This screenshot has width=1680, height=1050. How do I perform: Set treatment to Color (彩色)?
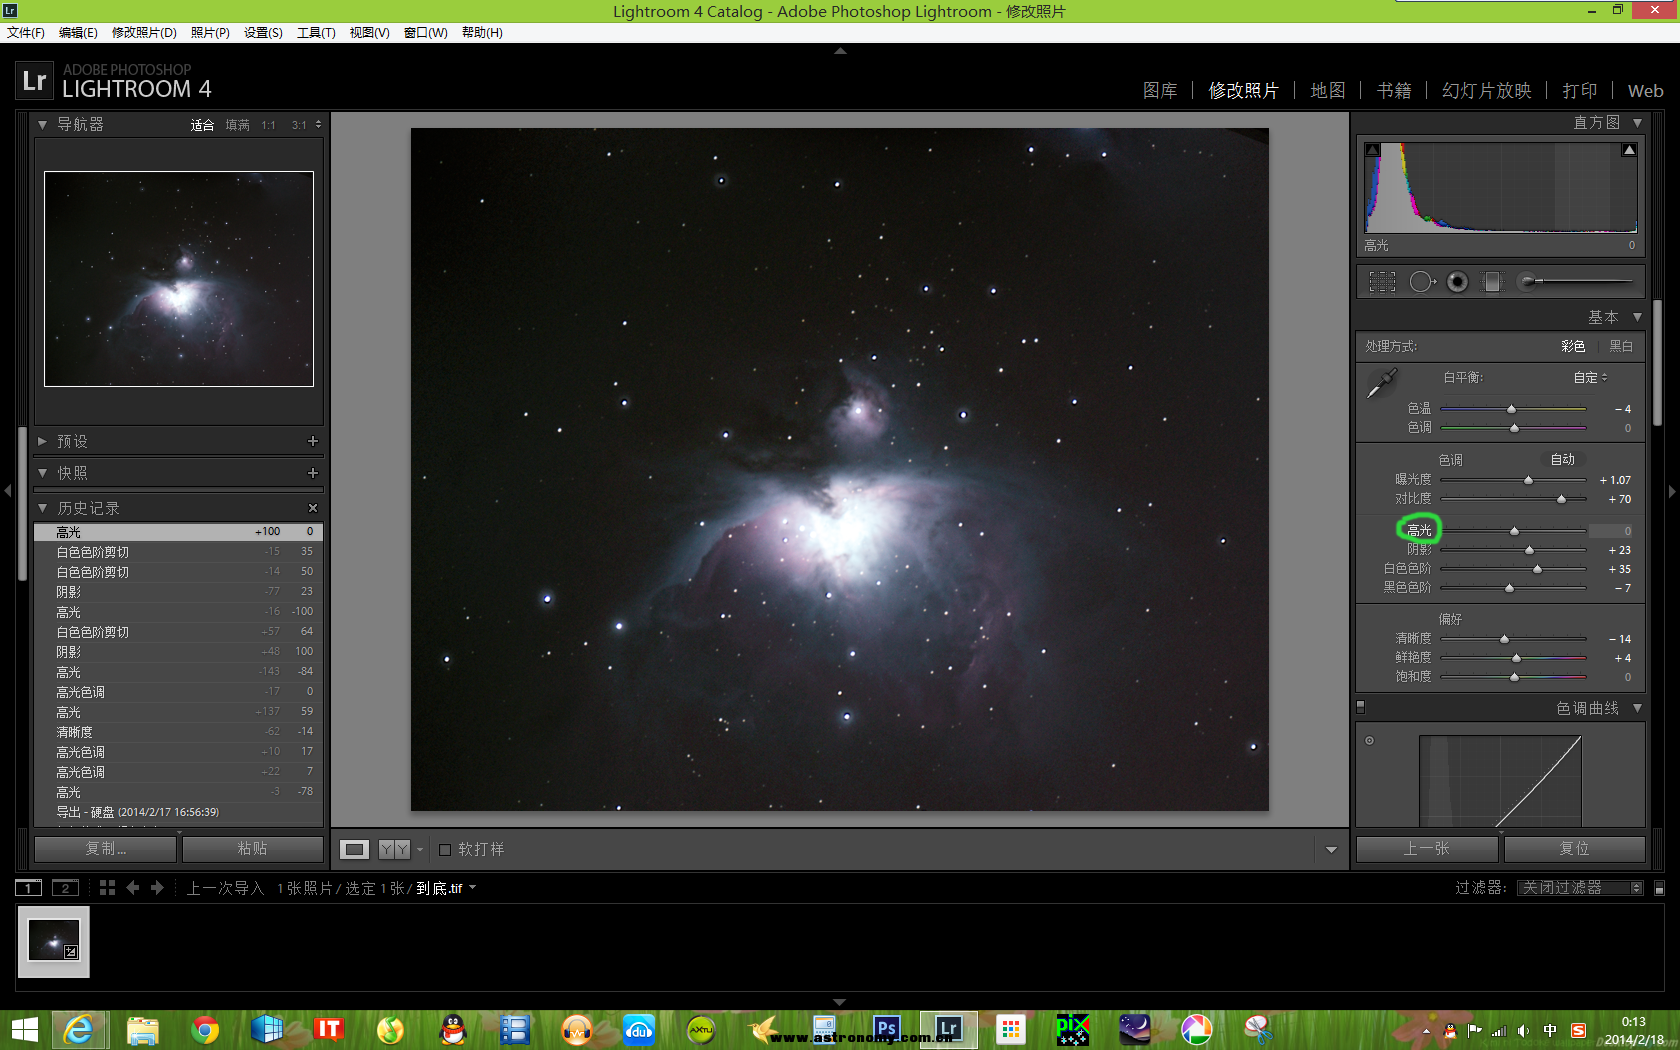(1573, 346)
